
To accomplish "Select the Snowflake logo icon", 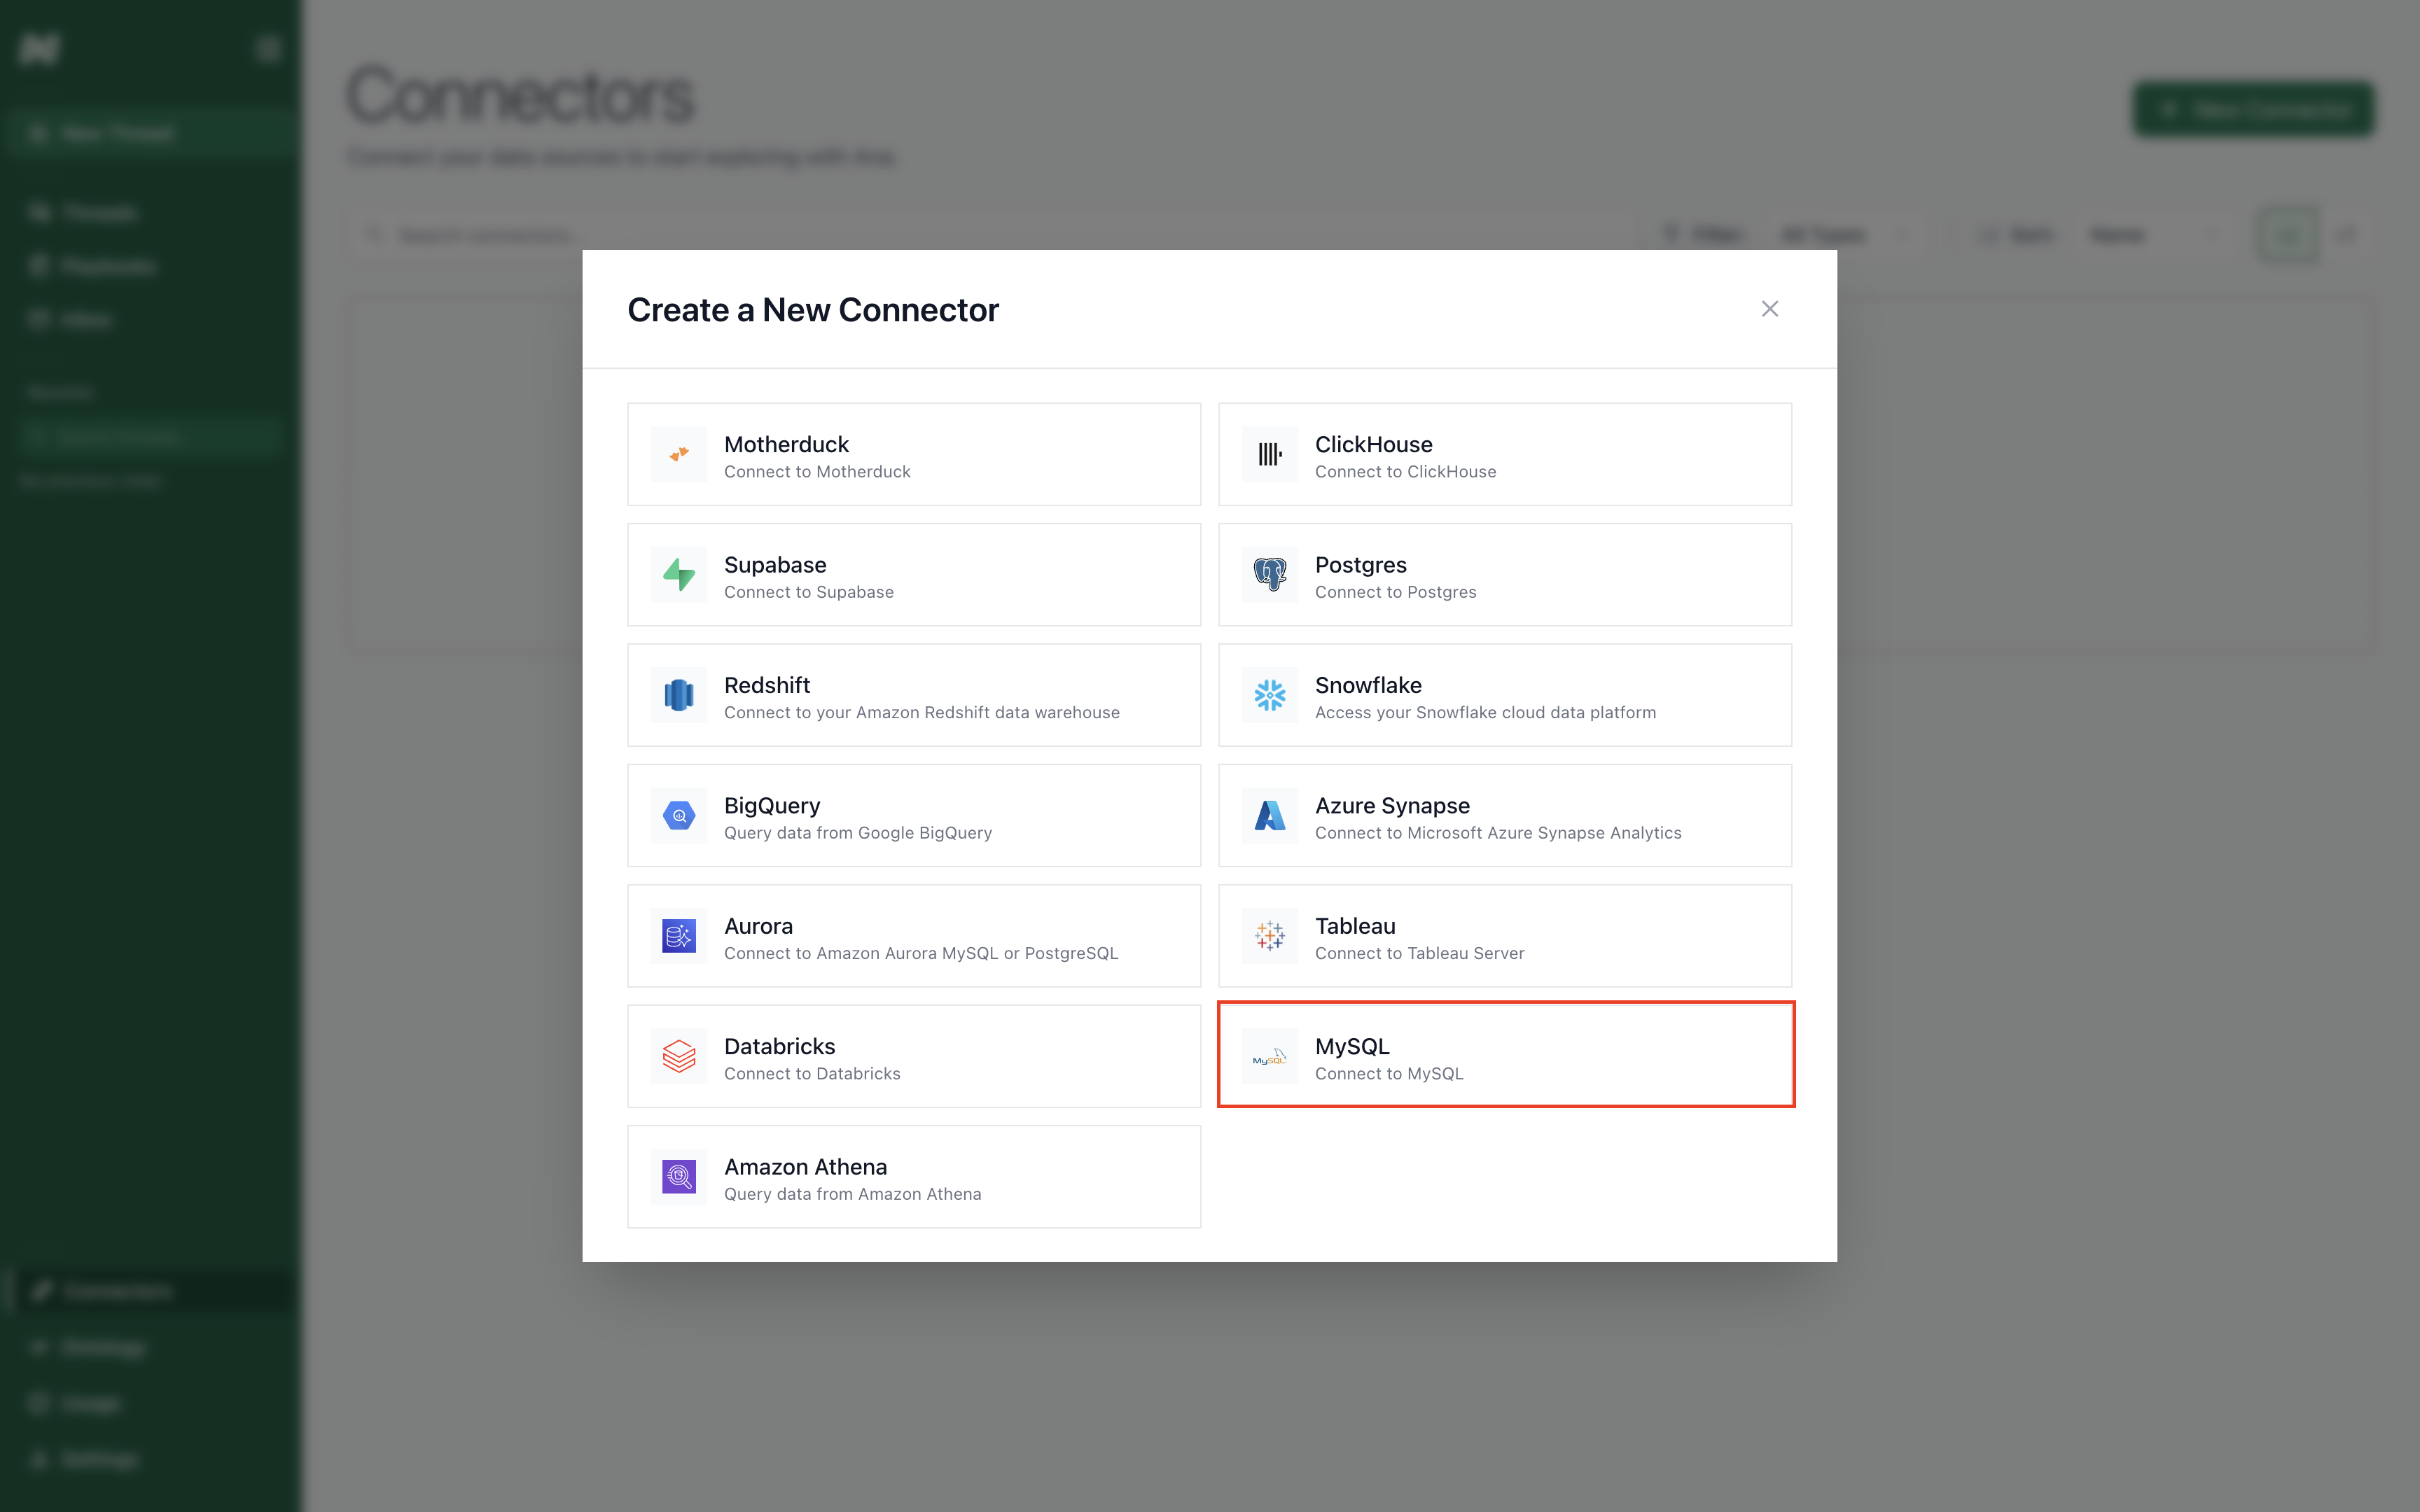I will click(1270, 695).
